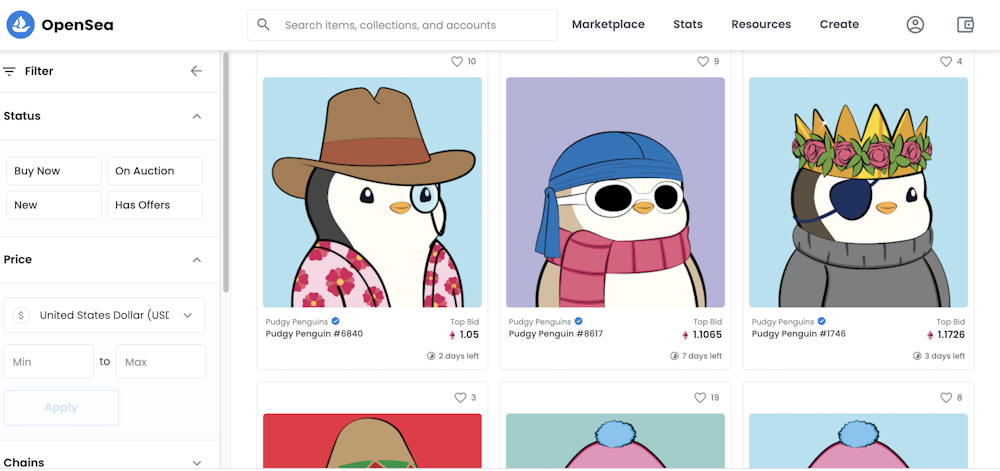Click the filter sidebar scrollbar

pos(226,170)
